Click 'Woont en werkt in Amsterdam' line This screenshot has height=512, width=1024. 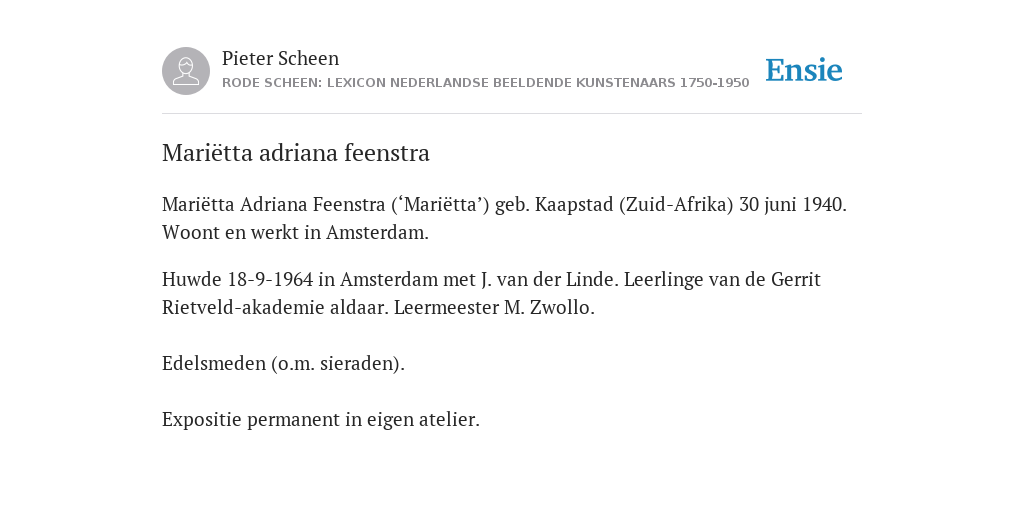coord(295,232)
